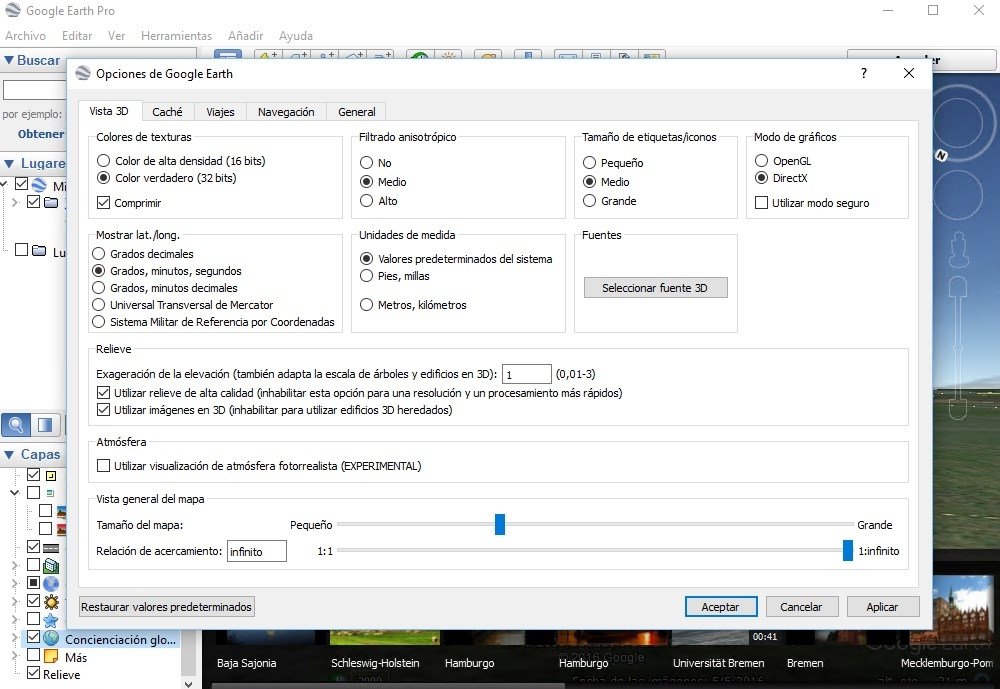
Task: Enable Utilizar modo seguro
Action: (x=761, y=203)
